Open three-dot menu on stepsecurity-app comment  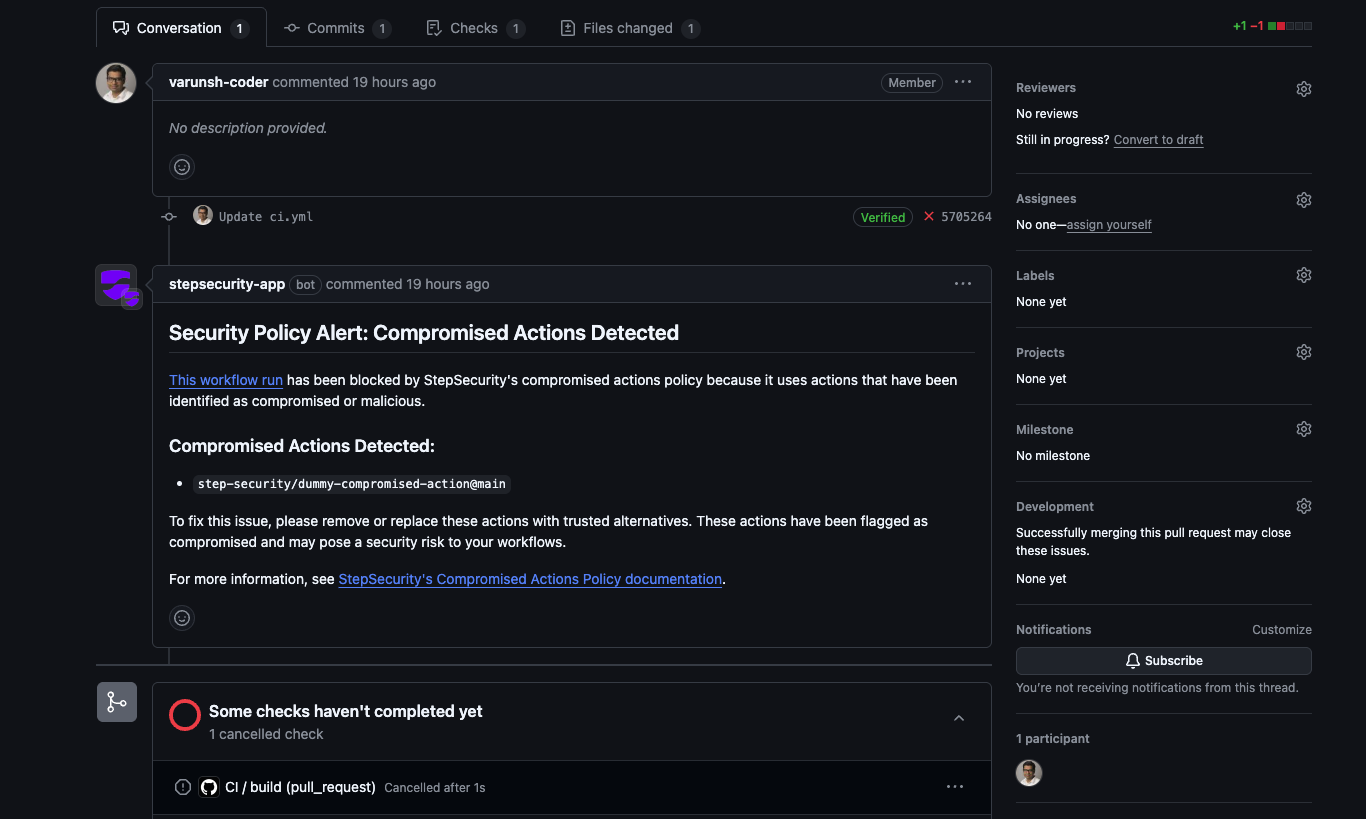(963, 284)
